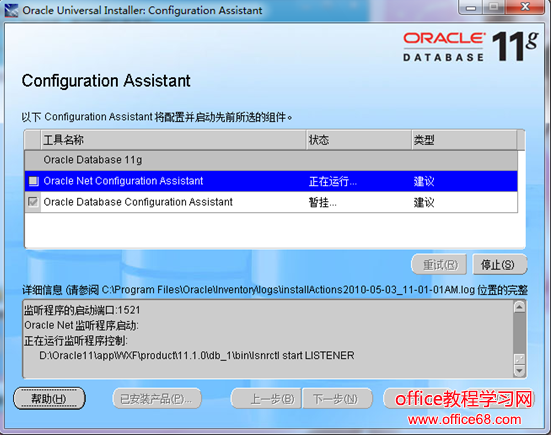The height and width of the screenshot is (436, 551).
Task: Select the Oracle Database 11g group row
Action: pyautogui.click(x=271, y=160)
